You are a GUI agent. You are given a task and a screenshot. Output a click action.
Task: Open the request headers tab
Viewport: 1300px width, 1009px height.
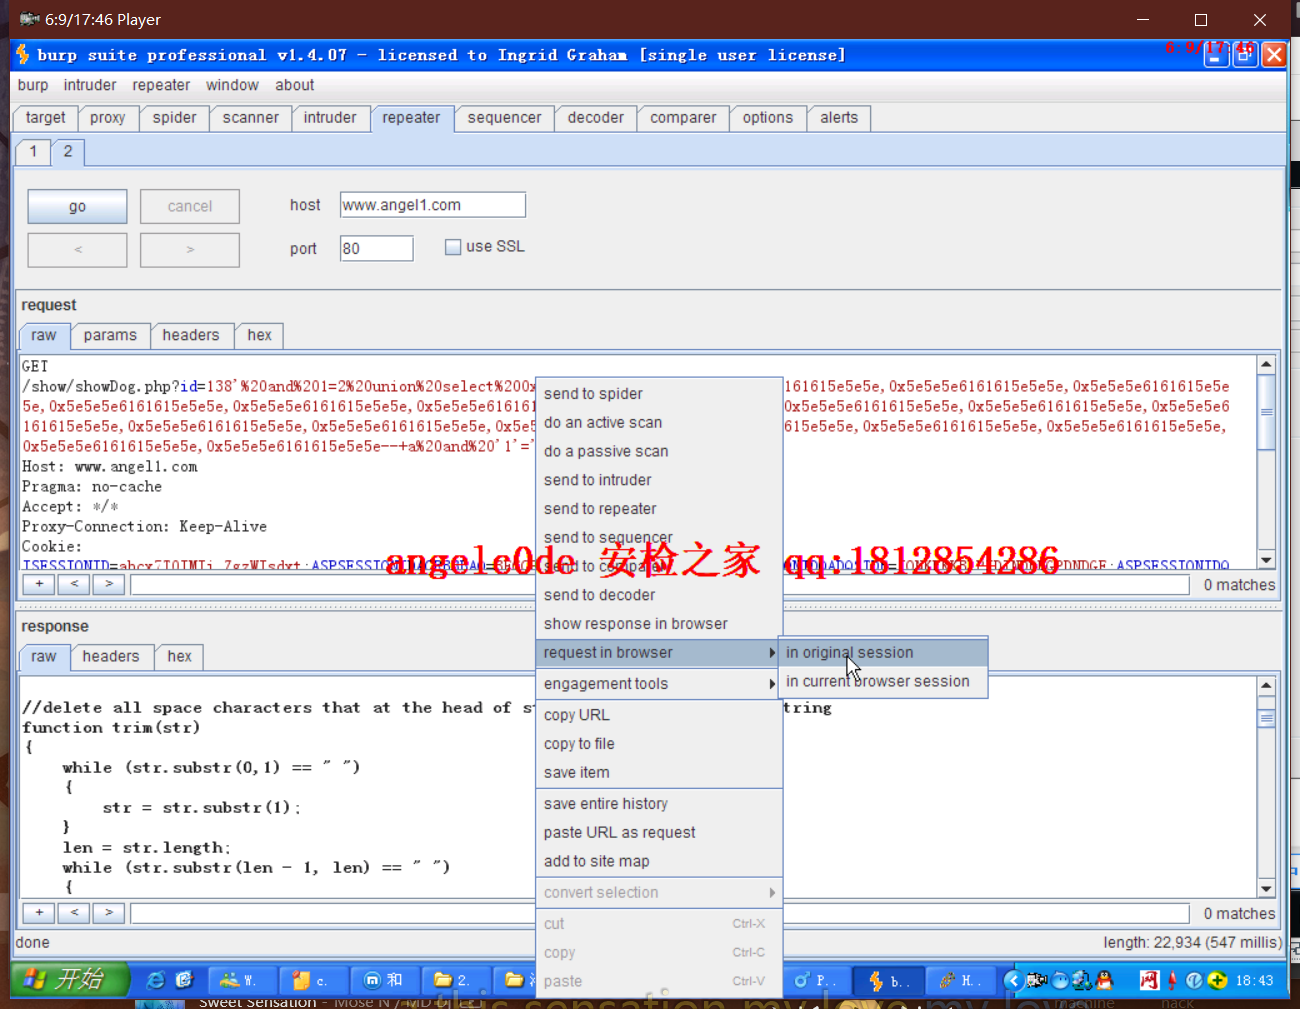pyautogui.click(x=191, y=336)
